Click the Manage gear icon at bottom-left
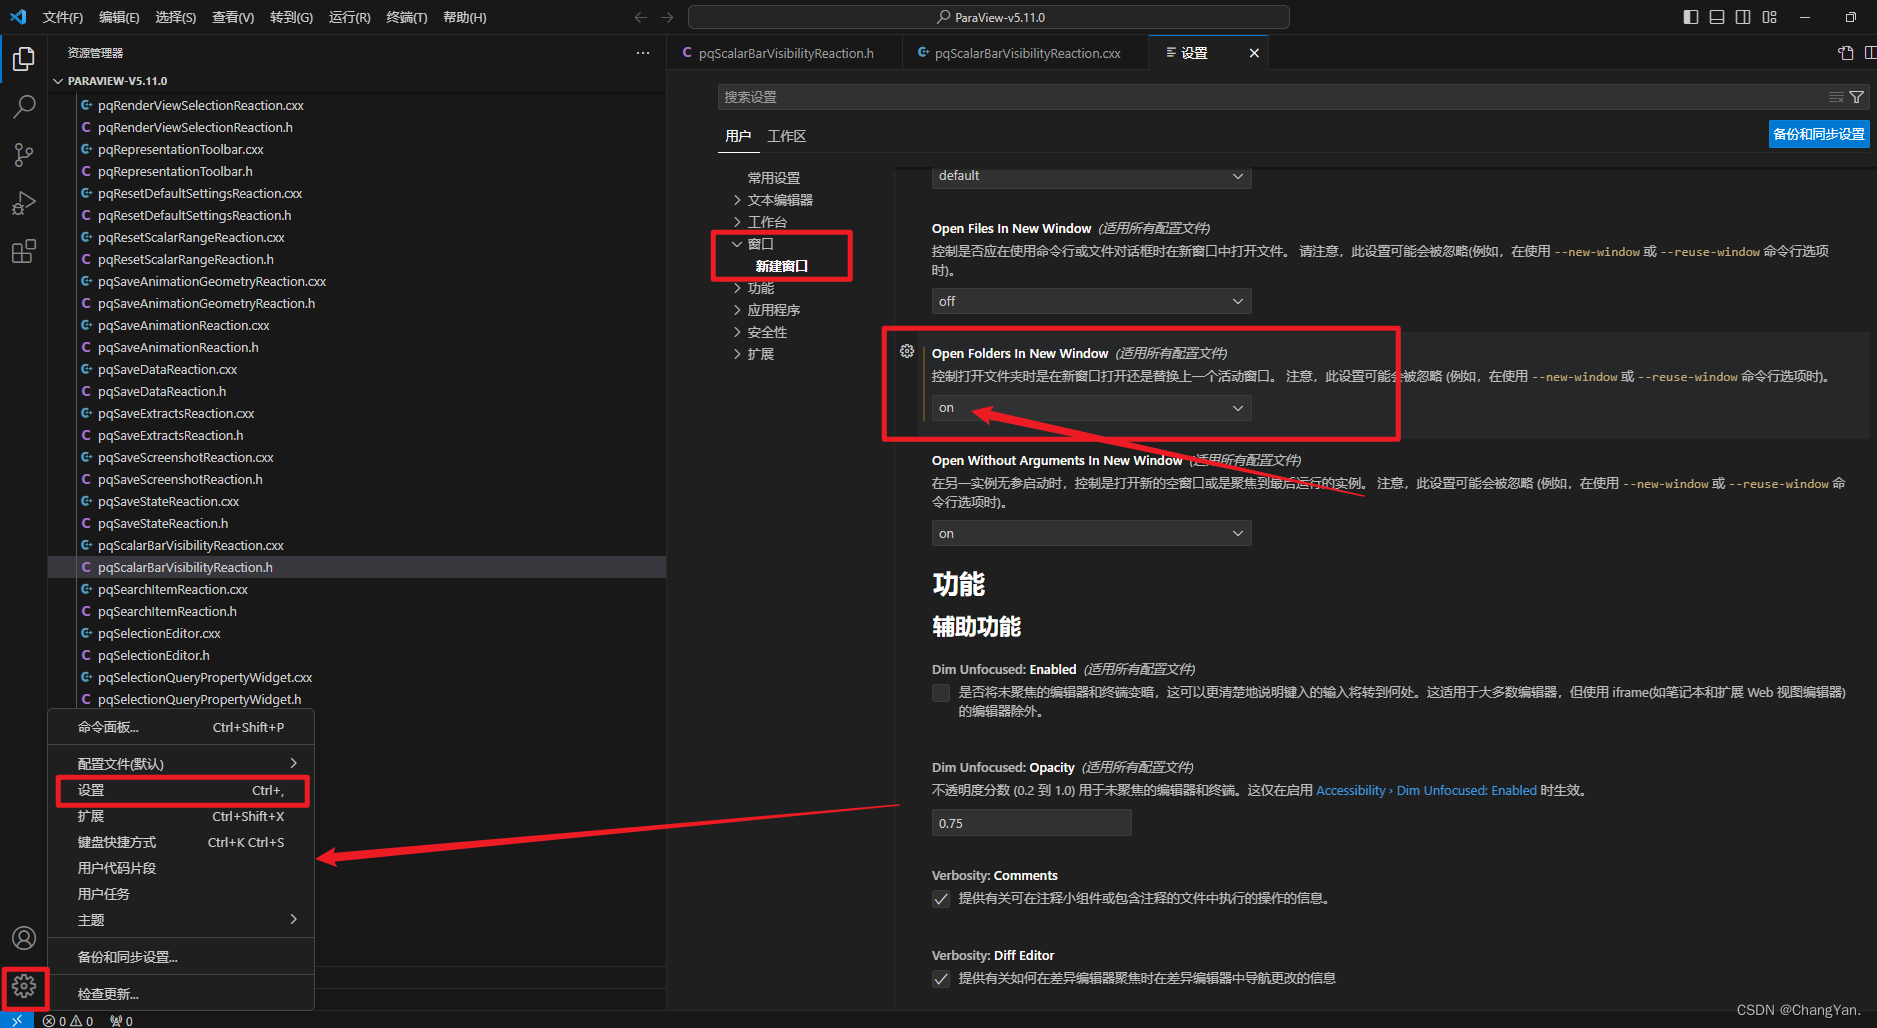The height and width of the screenshot is (1028, 1877). pyautogui.click(x=24, y=987)
